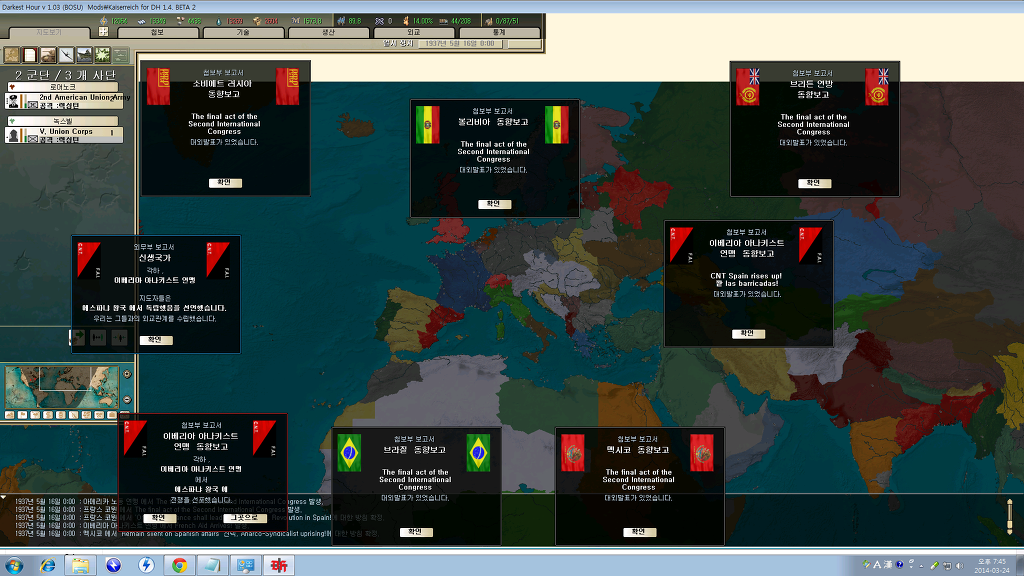This screenshot has width=1024, height=576.
Task: Click the world minimap
Action: (62, 387)
